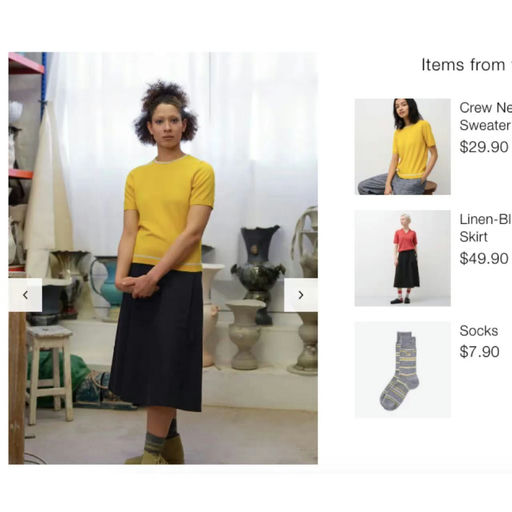Advance to the next look photo

[x=301, y=295]
